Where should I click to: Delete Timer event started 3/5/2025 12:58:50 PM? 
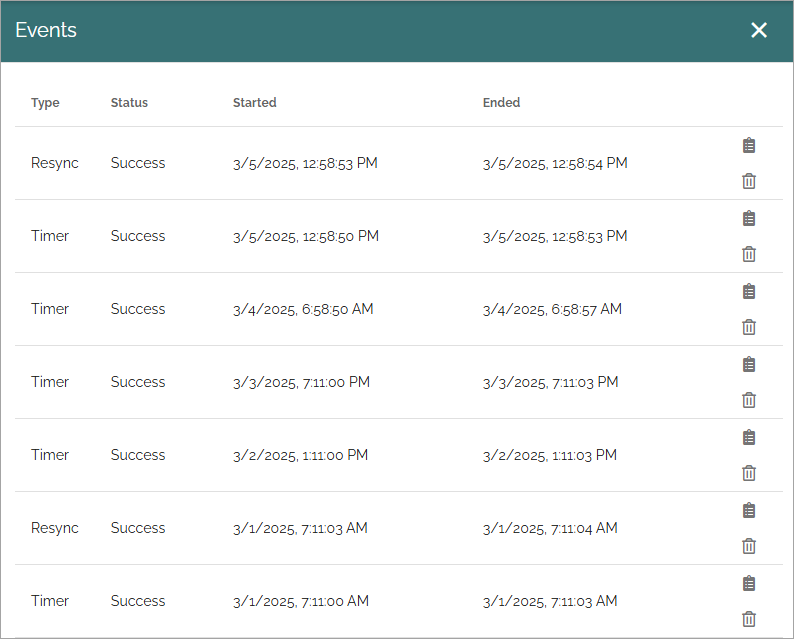(749, 254)
